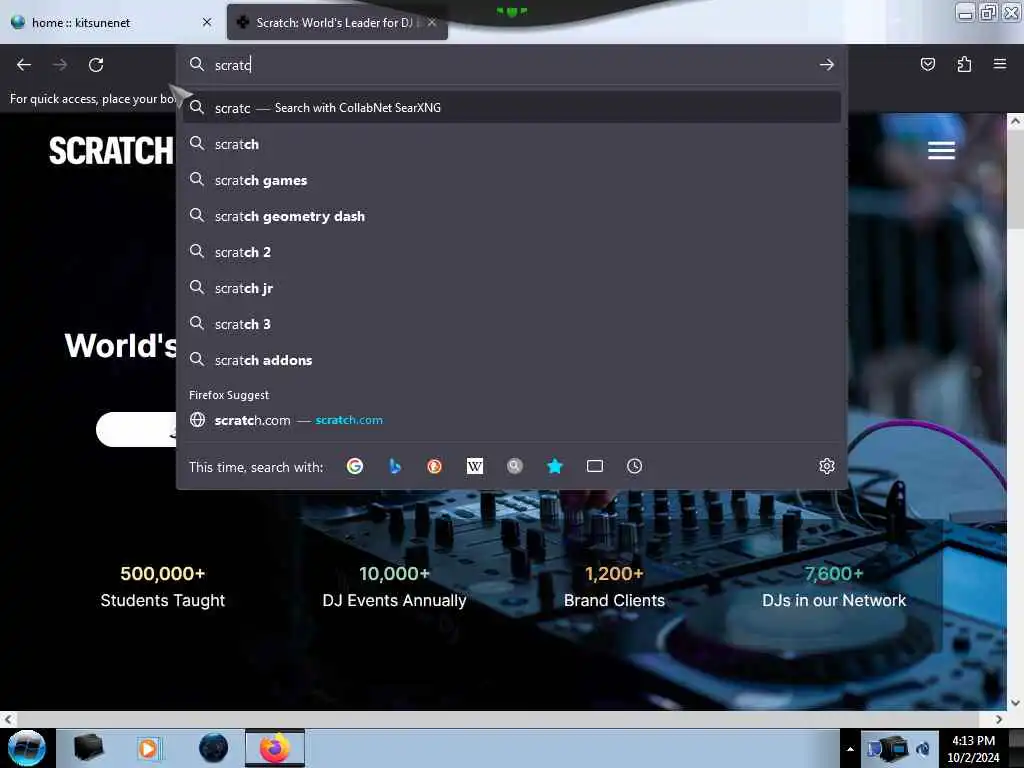Open search settings gear icon
The height and width of the screenshot is (768, 1024).
tap(827, 466)
